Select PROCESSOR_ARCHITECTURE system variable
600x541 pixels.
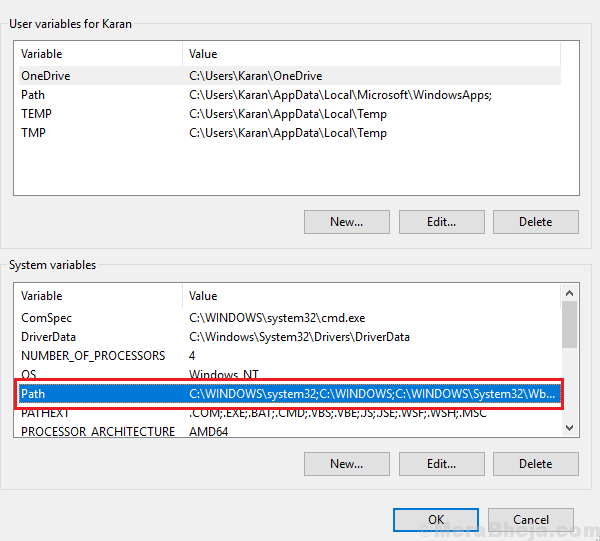[x=290, y=431]
